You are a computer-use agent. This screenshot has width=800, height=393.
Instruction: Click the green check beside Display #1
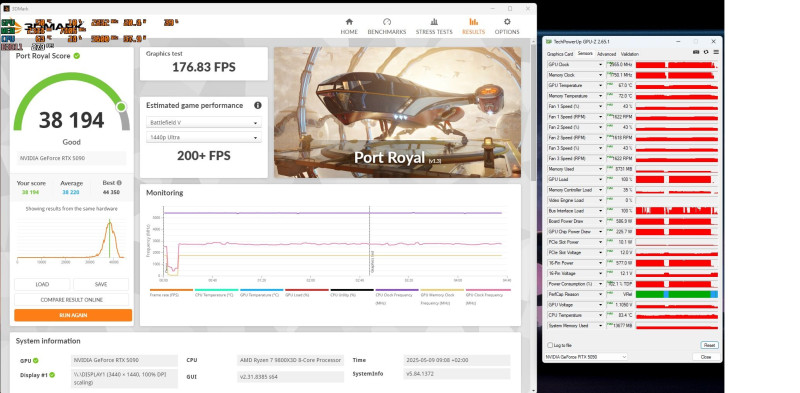click(x=52, y=375)
